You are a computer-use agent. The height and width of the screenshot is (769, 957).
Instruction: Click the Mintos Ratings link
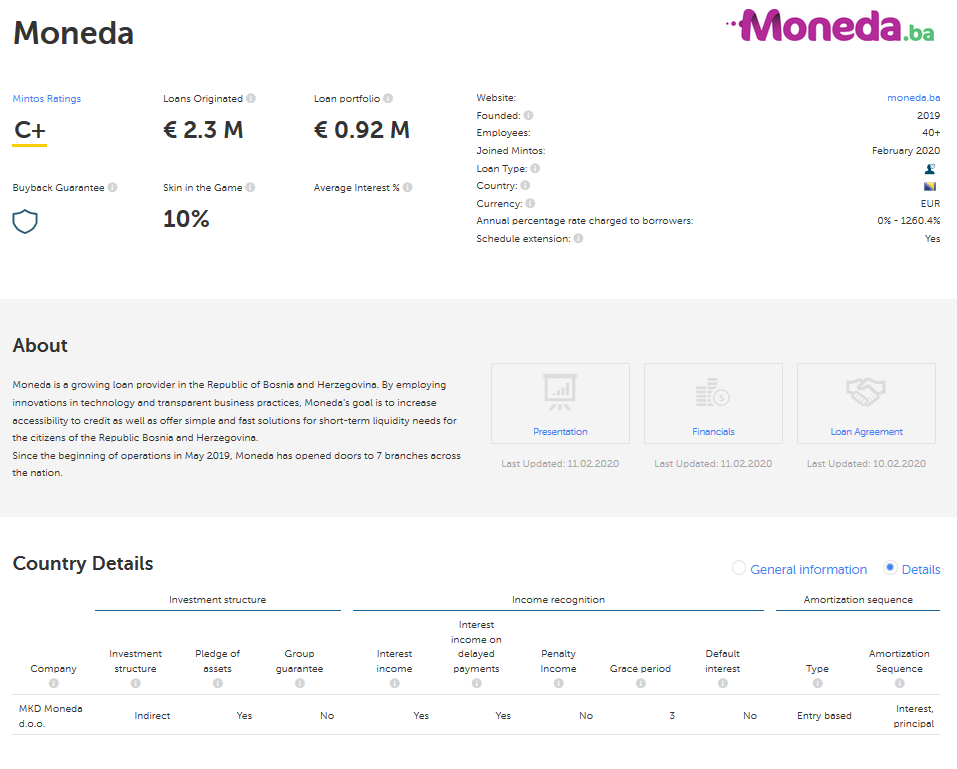[47, 98]
